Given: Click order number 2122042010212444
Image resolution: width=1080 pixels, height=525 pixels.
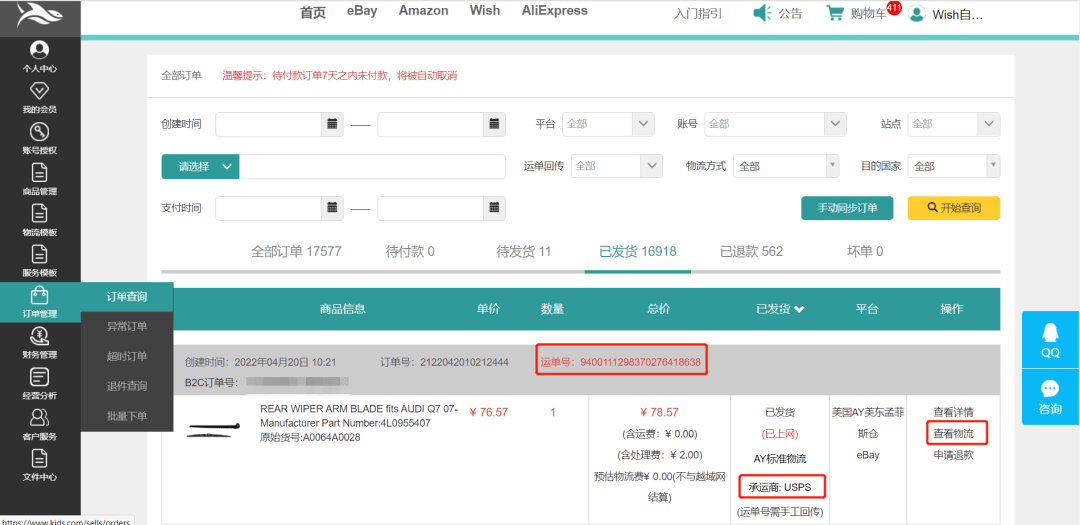Looking at the screenshot, I should coord(464,362).
